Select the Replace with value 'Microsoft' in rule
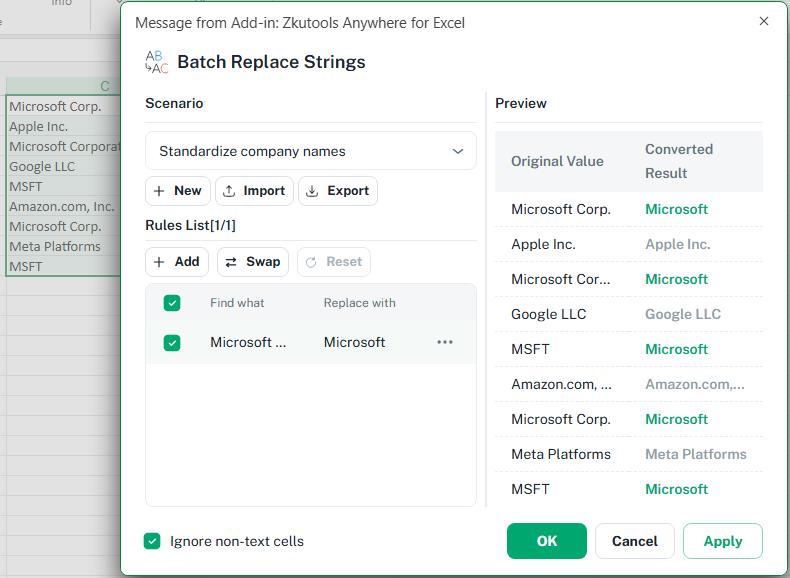Screen dimensions: 790x578 click(x=354, y=342)
